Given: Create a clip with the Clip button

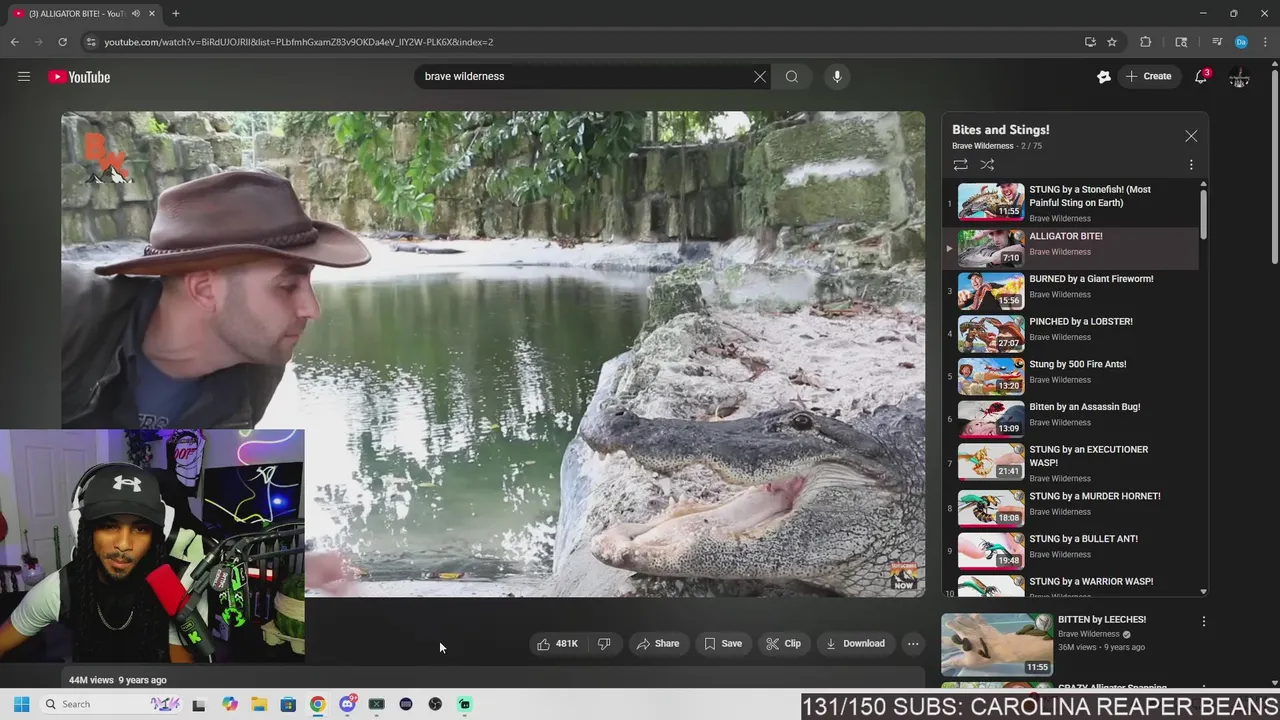Looking at the screenshot, I should pyautogui.click(x=783, y=644).
